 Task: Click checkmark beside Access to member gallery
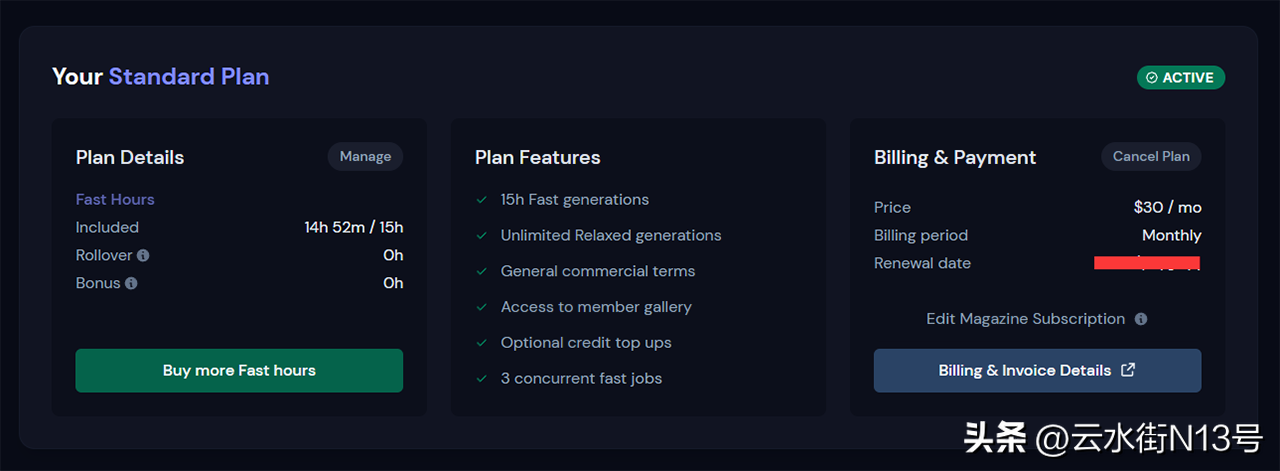482,308
